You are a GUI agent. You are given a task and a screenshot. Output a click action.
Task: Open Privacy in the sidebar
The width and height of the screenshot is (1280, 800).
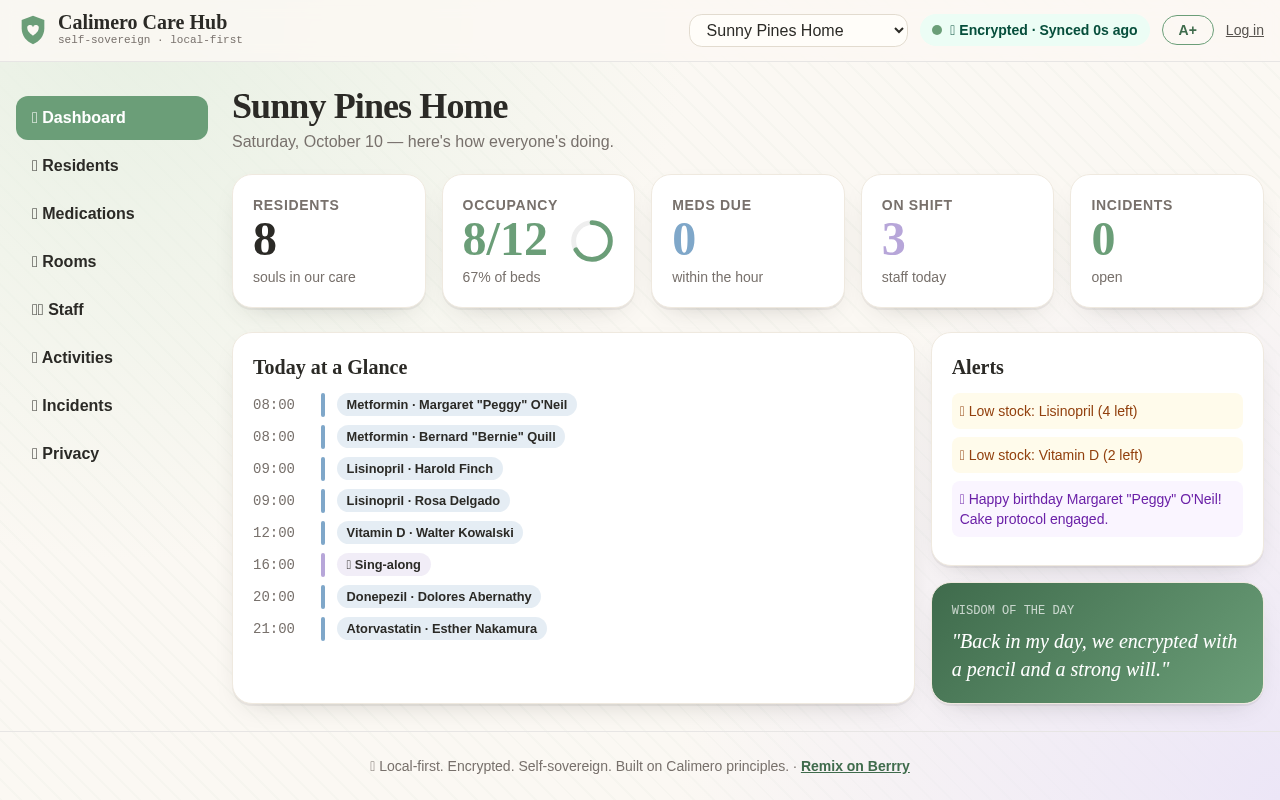(x=112, y=454)
